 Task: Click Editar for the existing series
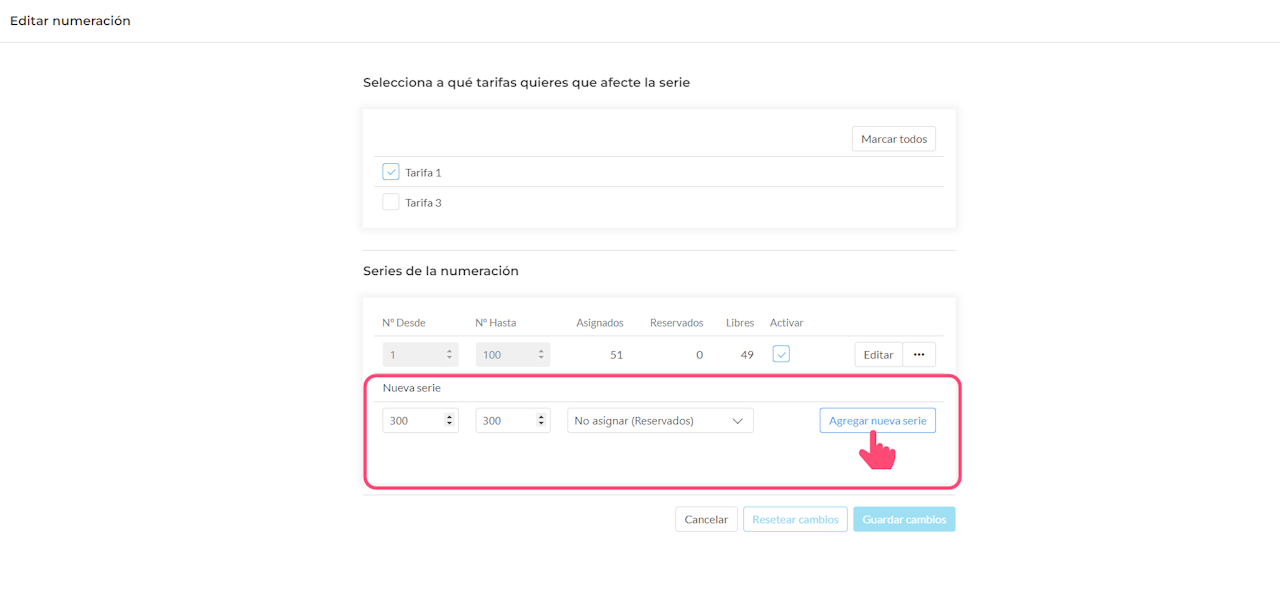(x=878, y=355)
